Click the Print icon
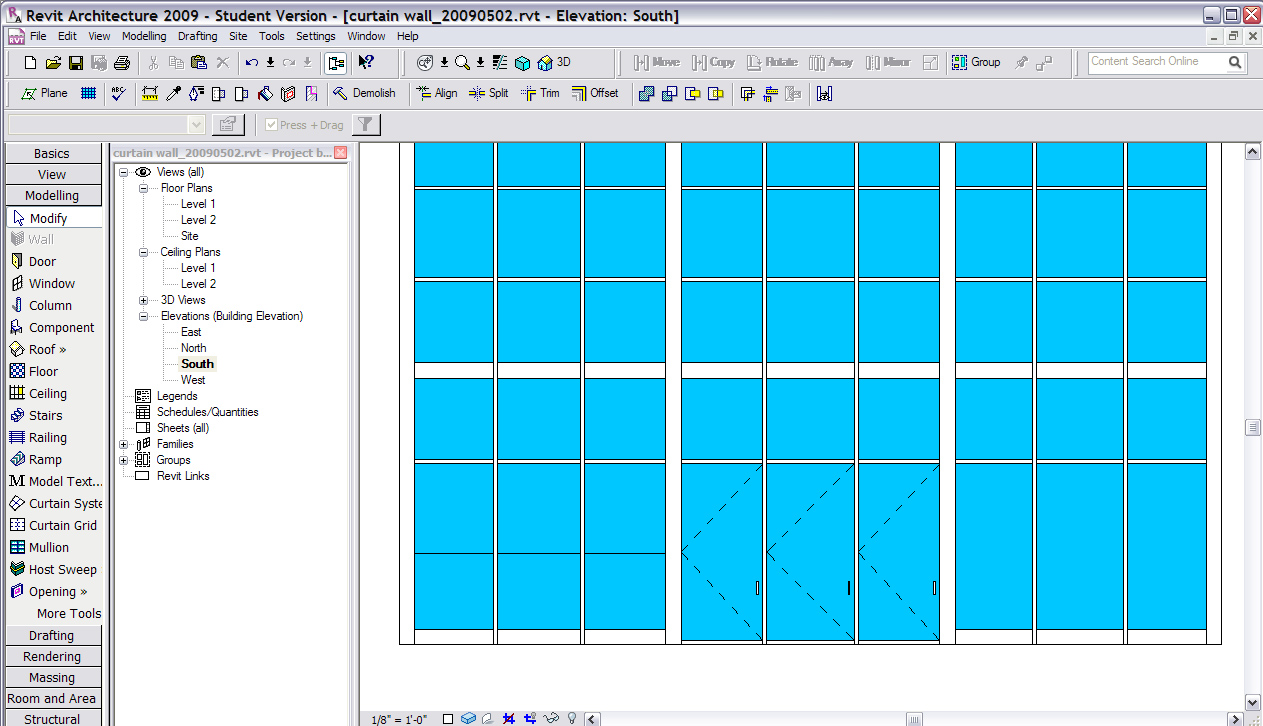1263x726 pixels. coord(122,63)
